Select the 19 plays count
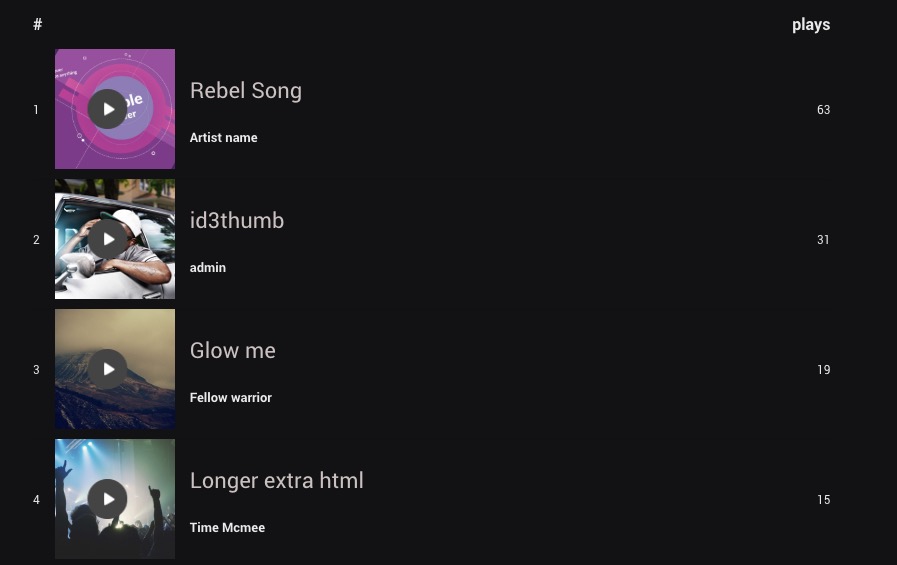The image size is (897, 565). point(823,370)
